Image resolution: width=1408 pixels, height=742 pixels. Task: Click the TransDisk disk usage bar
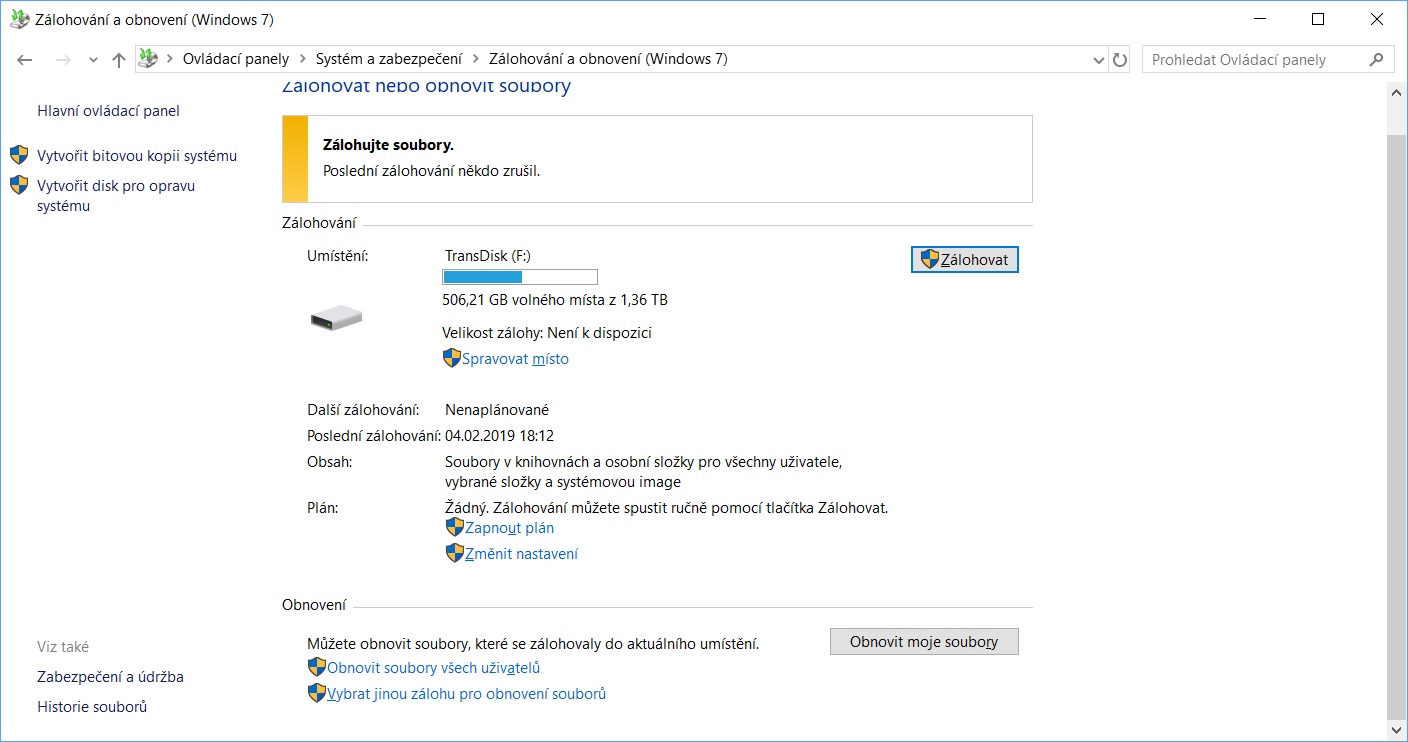(520, 277)
